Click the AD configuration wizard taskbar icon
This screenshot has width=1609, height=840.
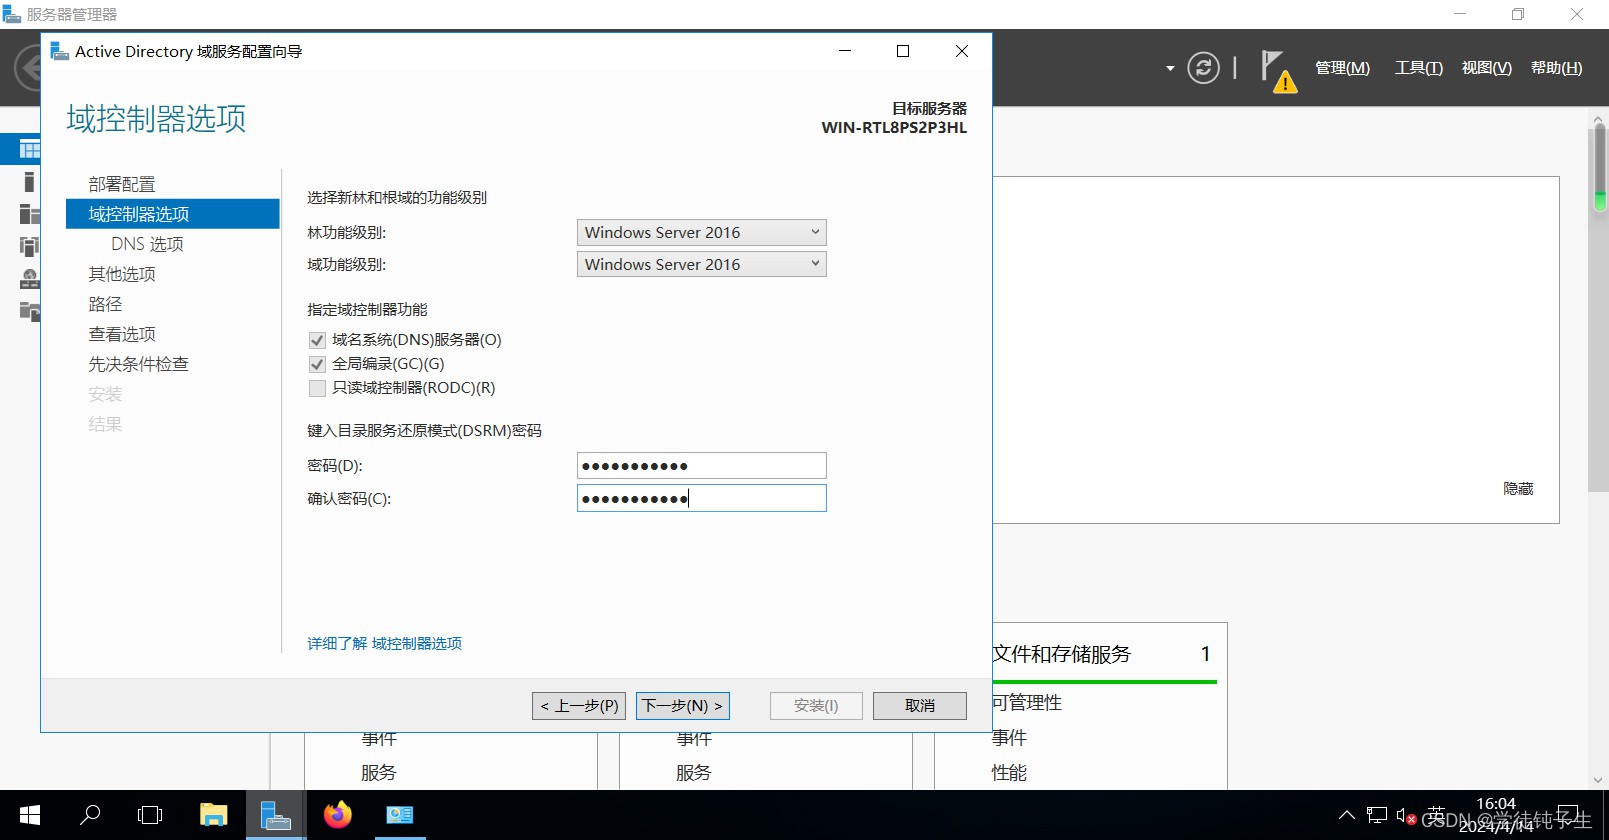pyautogui.click(x=400, y=815)
